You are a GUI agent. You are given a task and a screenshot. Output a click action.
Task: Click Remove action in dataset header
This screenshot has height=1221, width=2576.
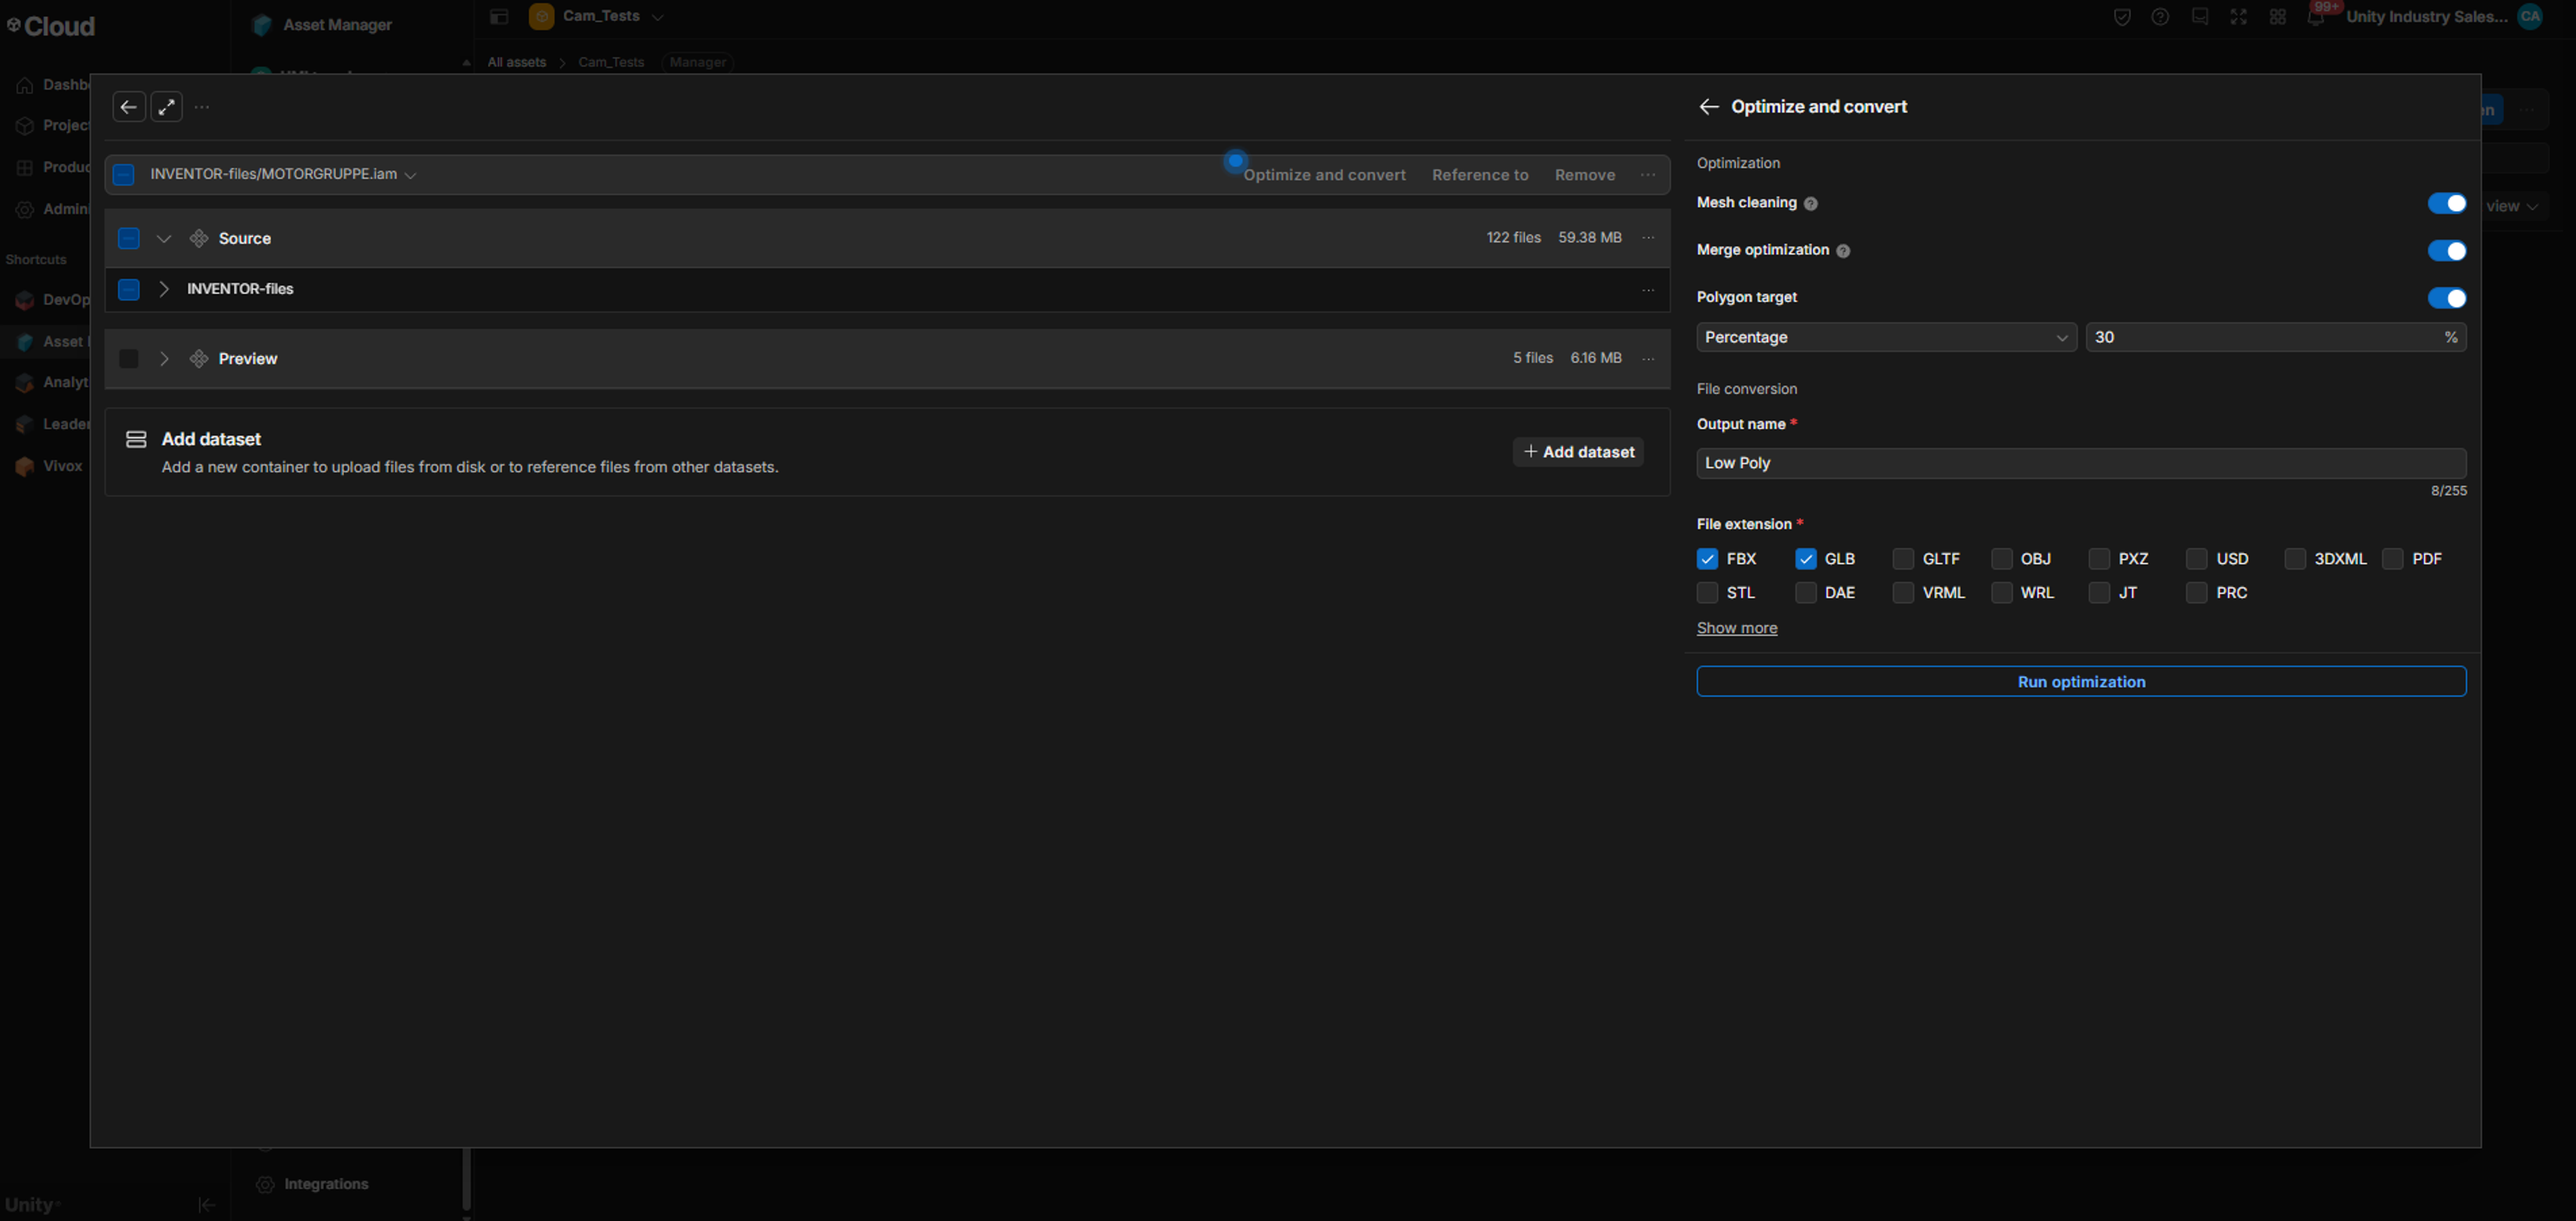click(1584, 175)
